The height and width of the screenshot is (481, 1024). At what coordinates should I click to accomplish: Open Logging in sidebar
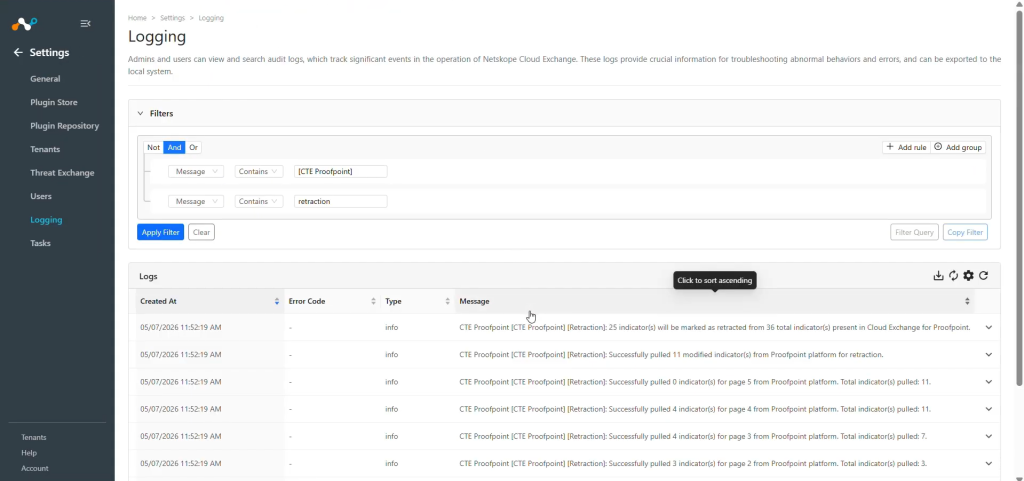46,220
